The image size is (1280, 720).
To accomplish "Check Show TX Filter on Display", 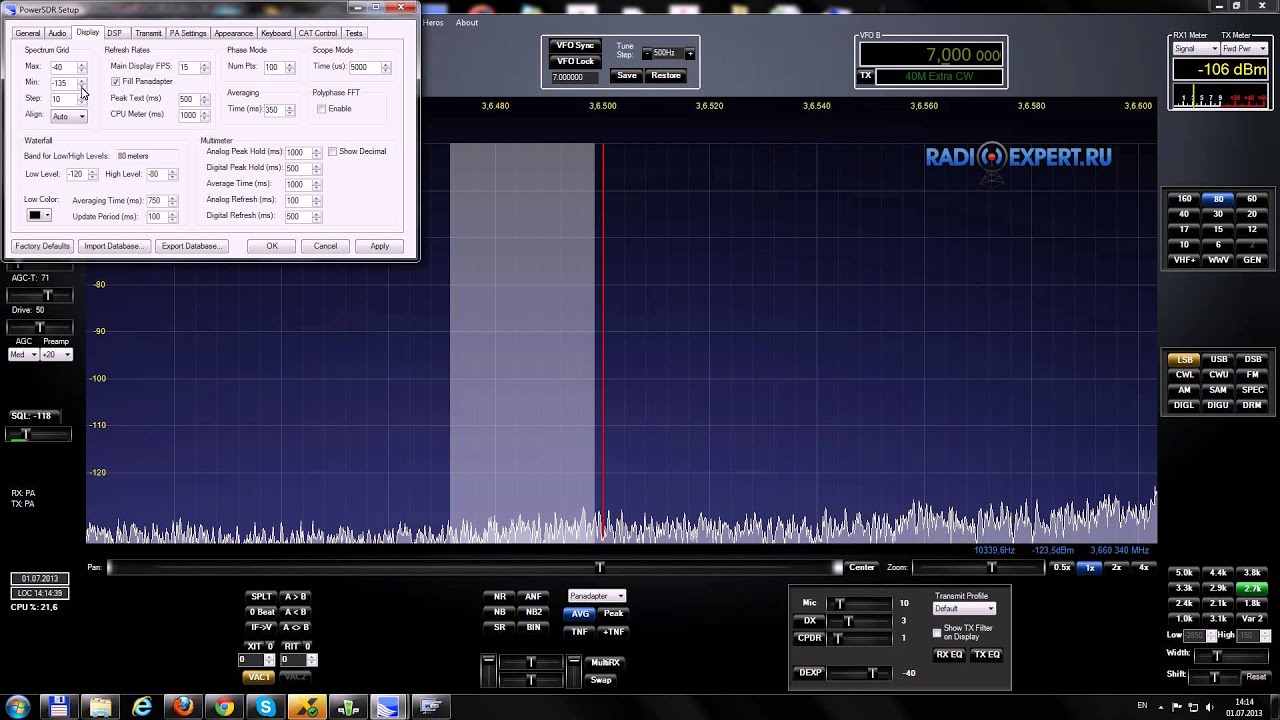I will coord(937,633).
